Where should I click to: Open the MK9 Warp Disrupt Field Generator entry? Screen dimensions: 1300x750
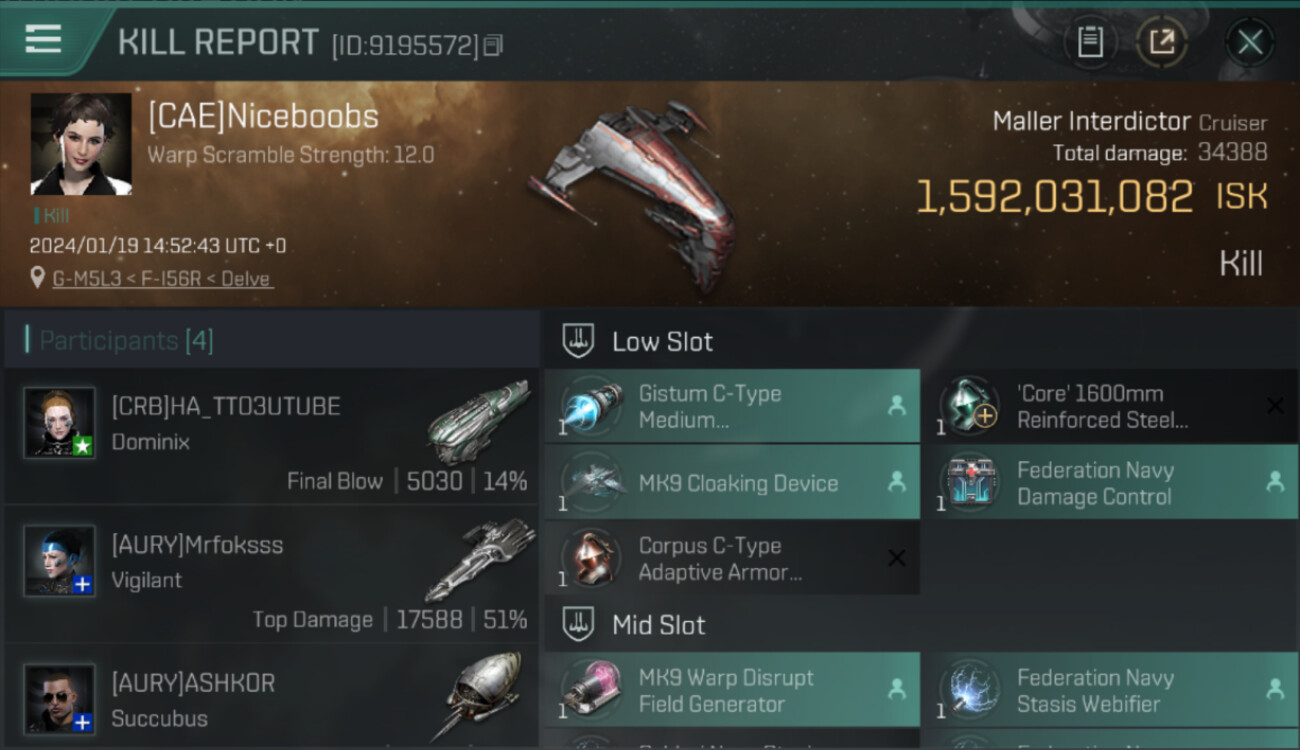click(x=732, y=690)
